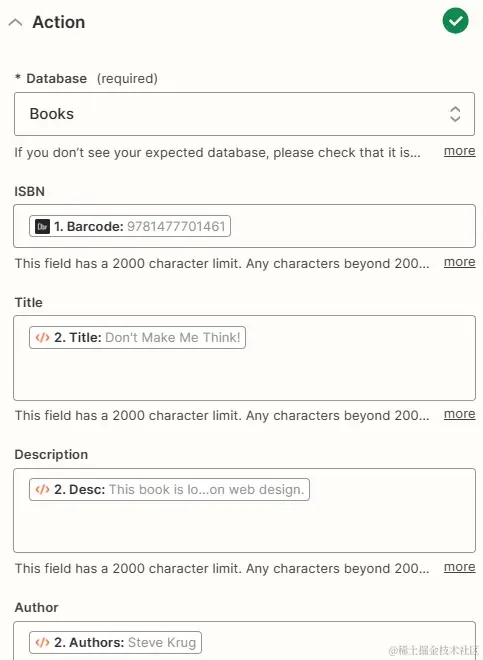Expand 'more' link under Title field
The image size is (483, 660).
(x=459, y=414)
